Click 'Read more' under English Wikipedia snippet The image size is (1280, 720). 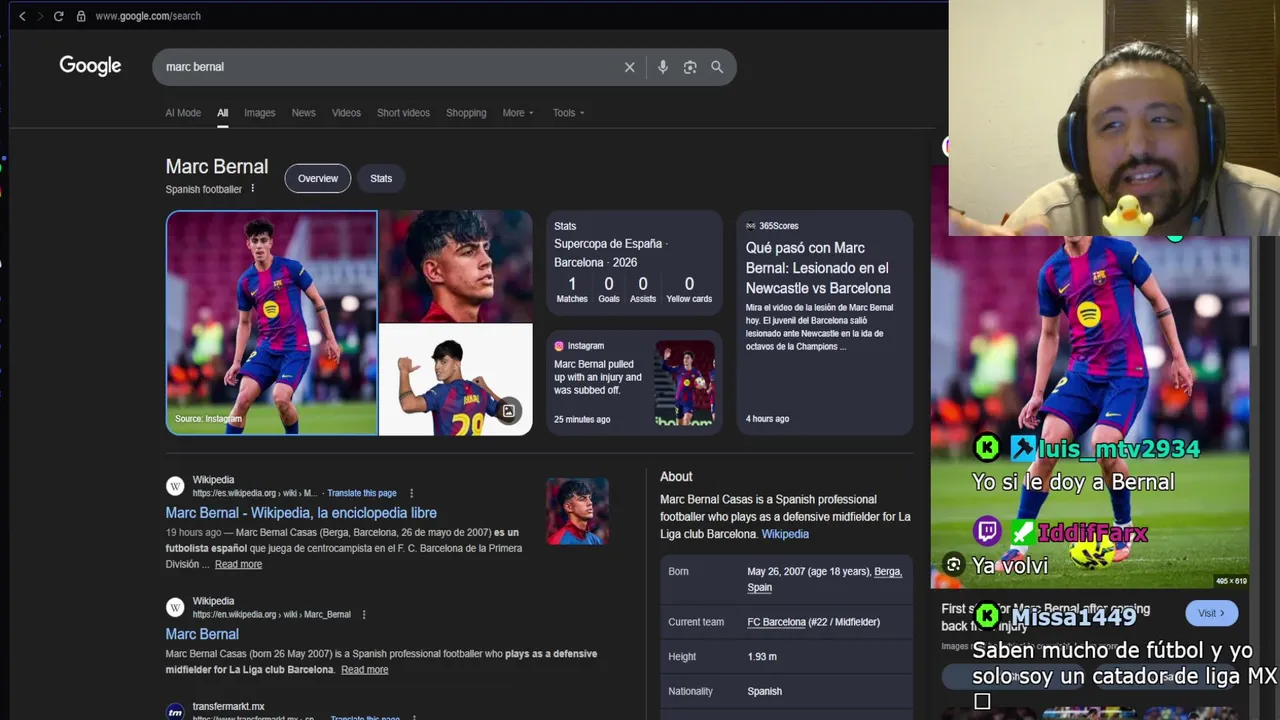(x=364, y=669)
